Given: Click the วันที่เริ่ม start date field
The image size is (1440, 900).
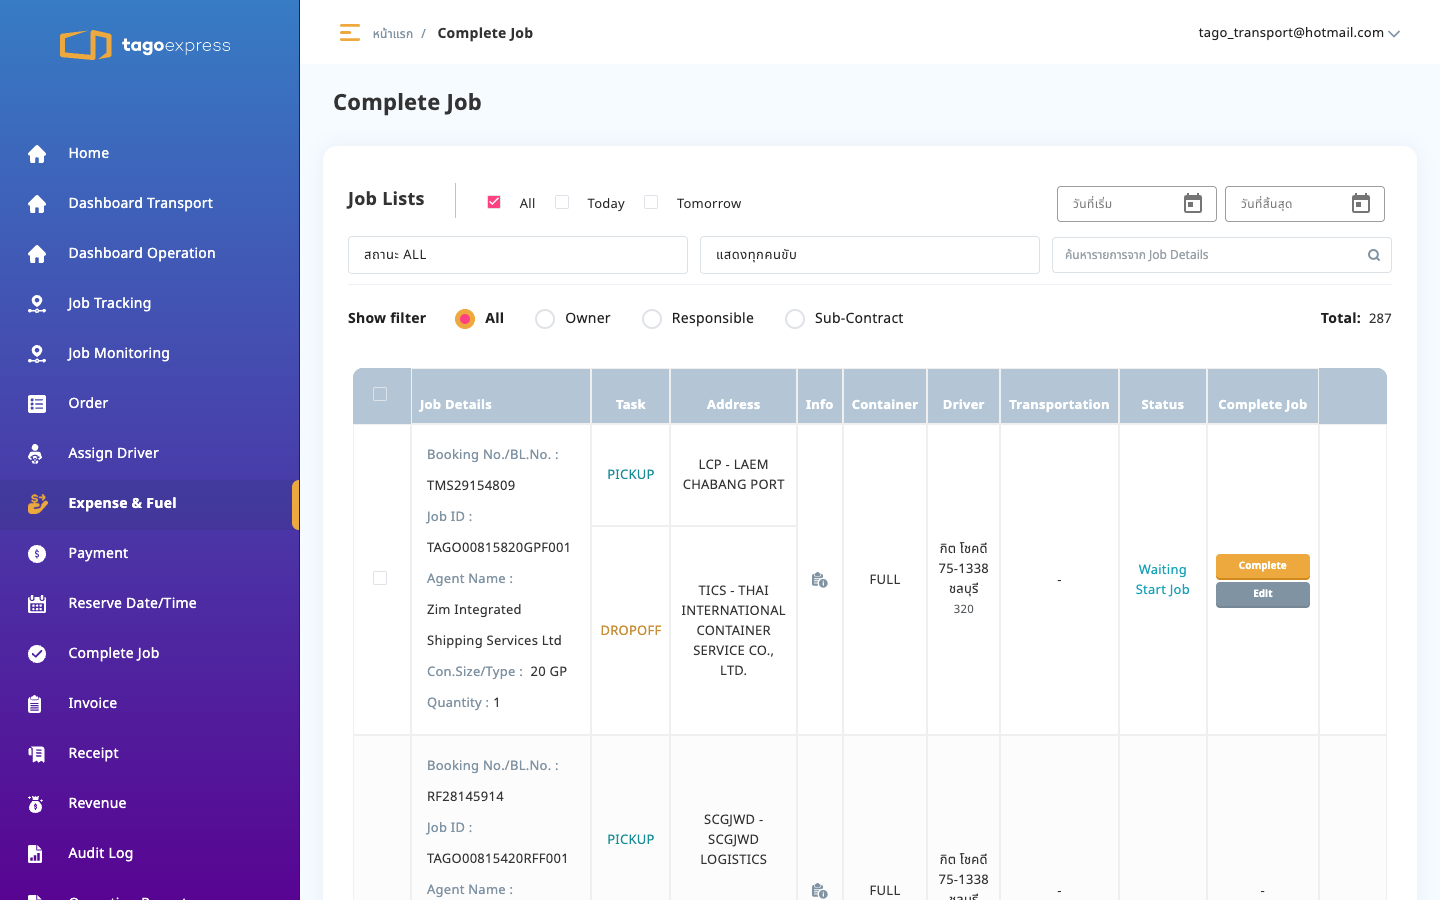Looking at the screenshot, I should (1136, 204).
